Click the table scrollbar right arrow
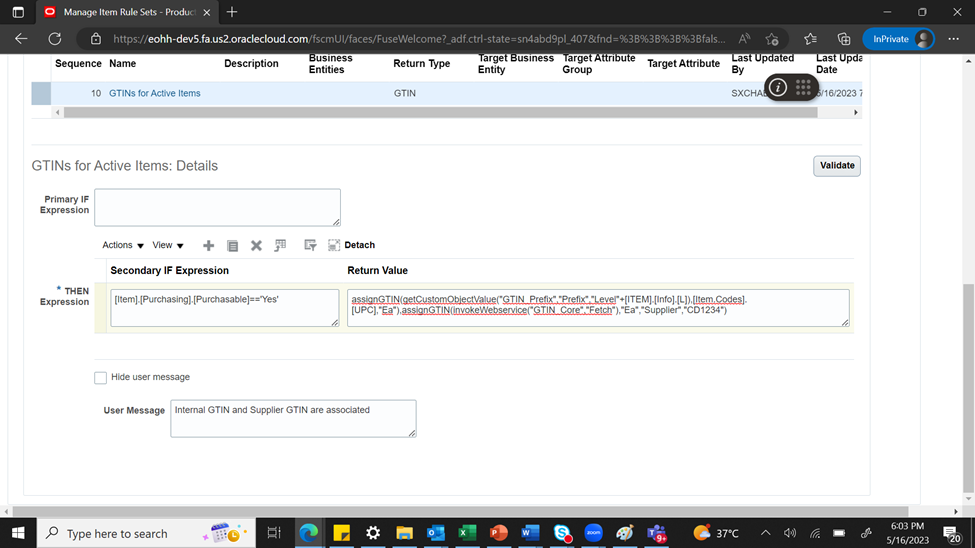Viewport: 975px width, 548px height. [x=856, y=113]
